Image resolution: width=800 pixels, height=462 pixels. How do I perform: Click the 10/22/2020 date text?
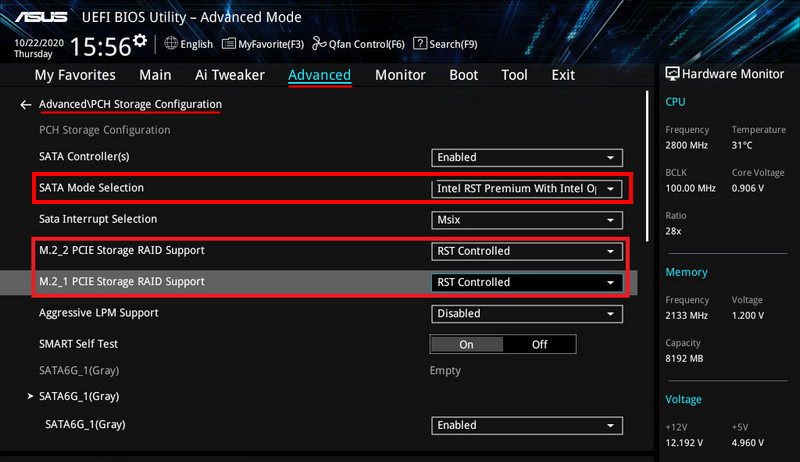tap(39, 43)
